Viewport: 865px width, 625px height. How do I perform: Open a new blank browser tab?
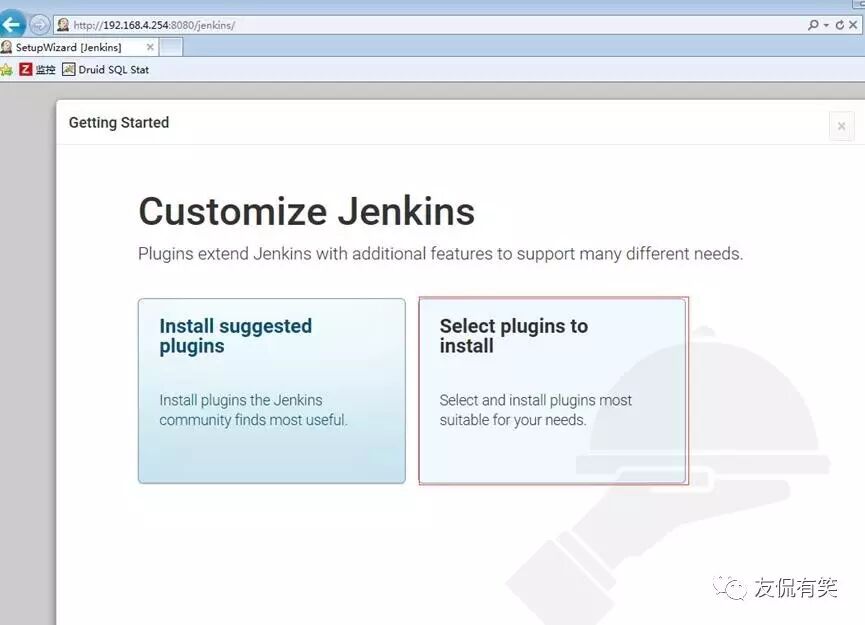click(x=171, y=47)
